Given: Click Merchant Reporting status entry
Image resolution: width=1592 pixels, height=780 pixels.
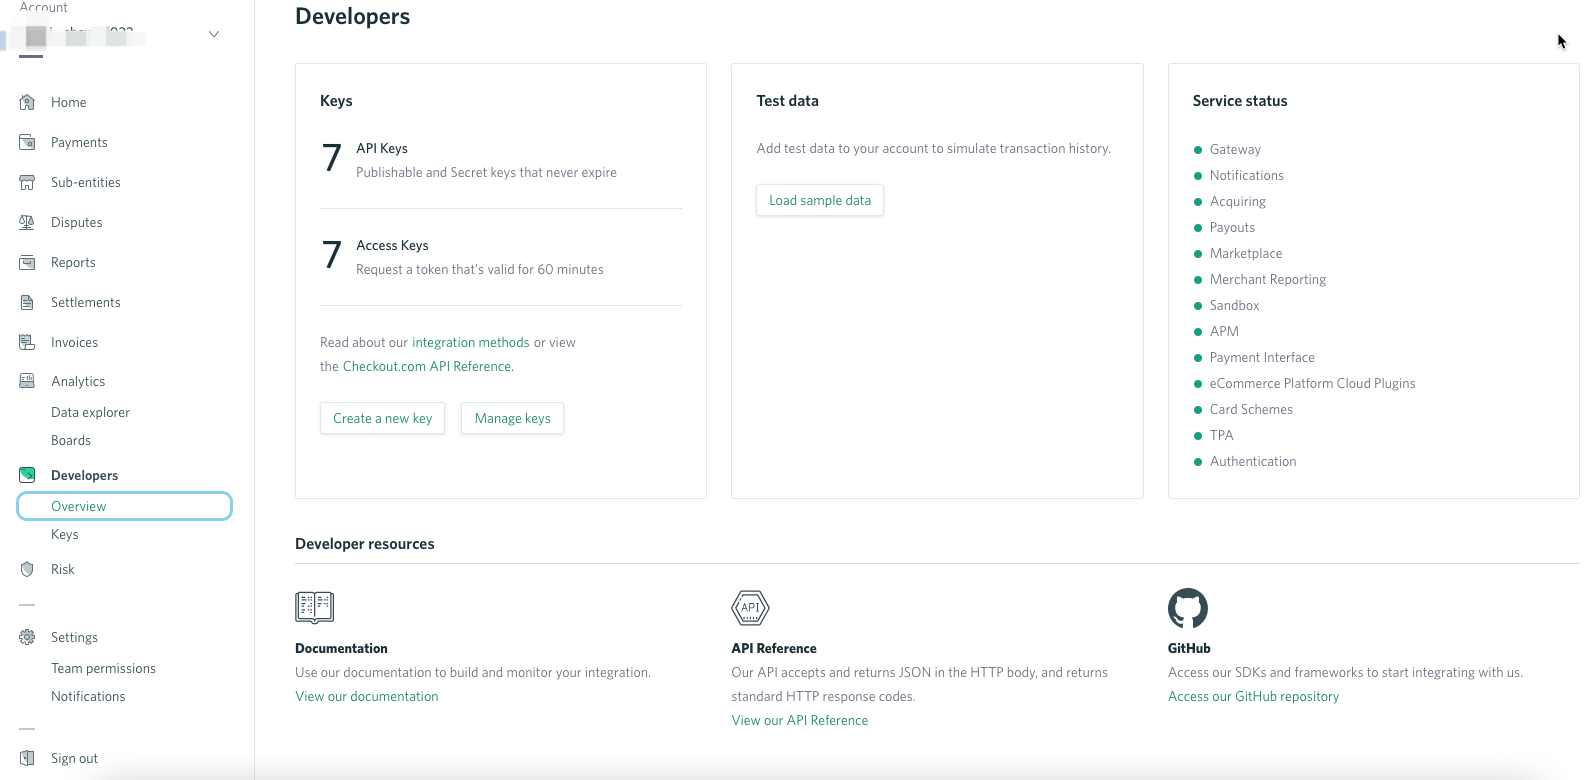Looking at the screenshot, I should [1268, 279].
